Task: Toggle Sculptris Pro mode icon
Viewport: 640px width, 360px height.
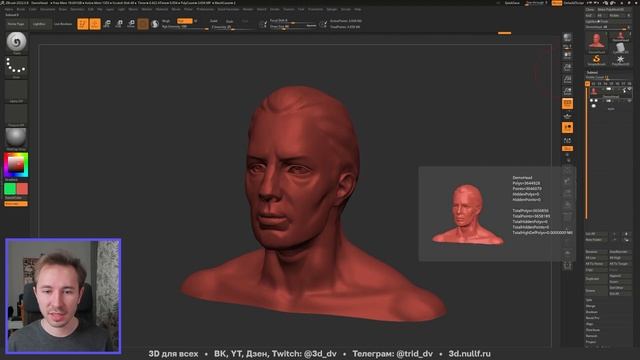Action: (x=155, y=24)
